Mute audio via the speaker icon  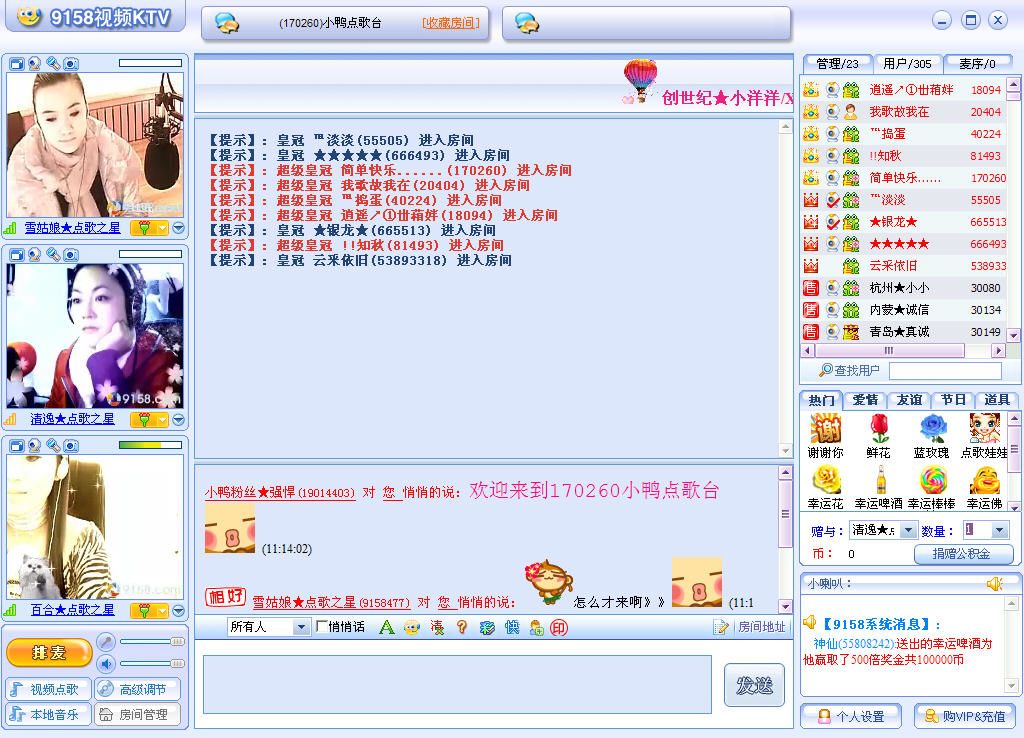pos(106,662)
